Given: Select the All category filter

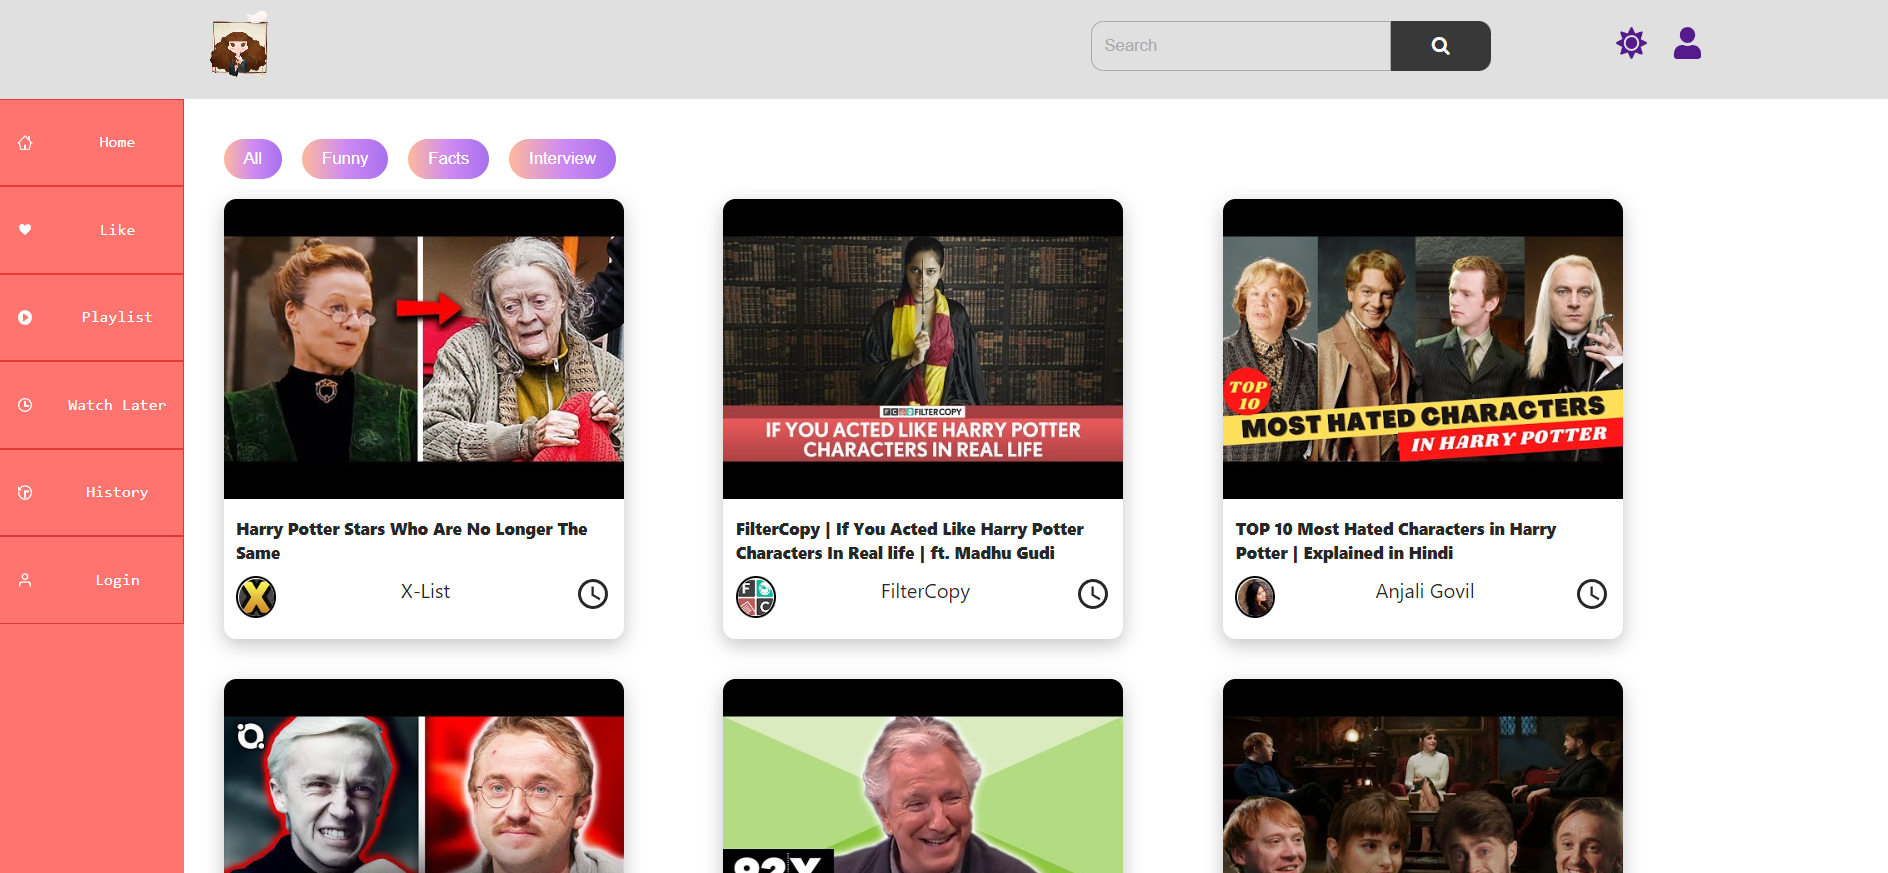Looking at the screenshot, I should [253, 159].
